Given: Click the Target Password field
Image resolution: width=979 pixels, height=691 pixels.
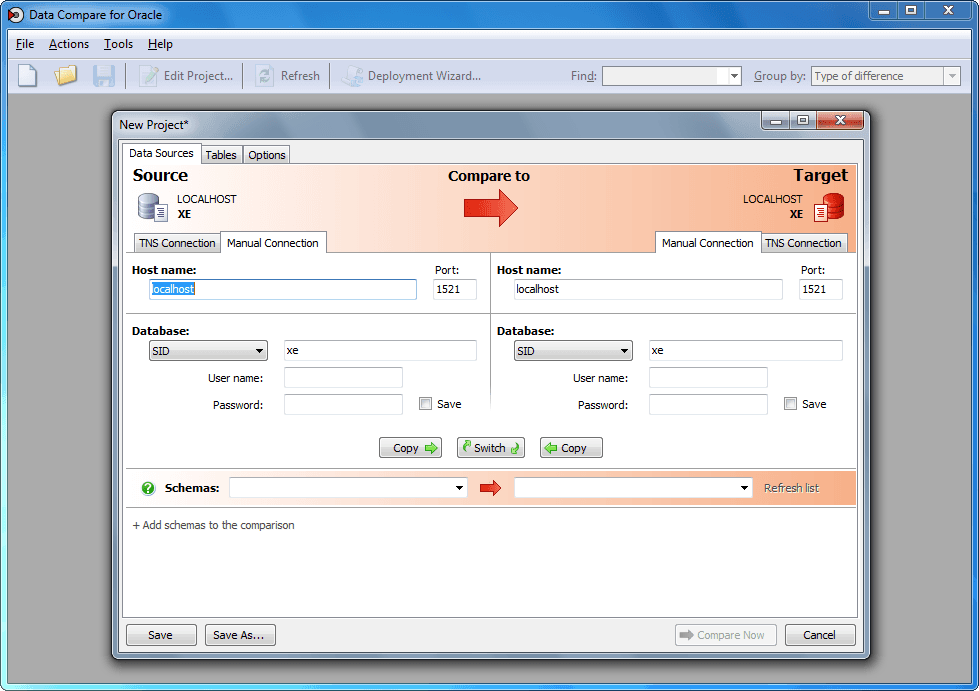Looking at the screenshot, I should coord(708,404).
